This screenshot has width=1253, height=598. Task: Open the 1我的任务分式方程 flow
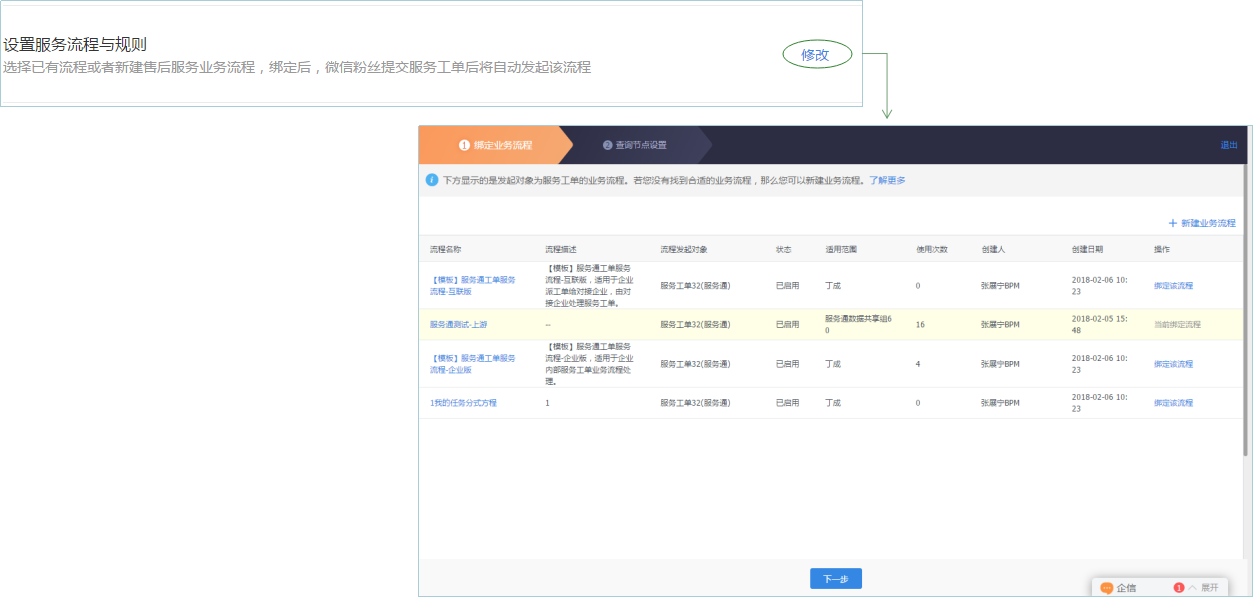463,403
